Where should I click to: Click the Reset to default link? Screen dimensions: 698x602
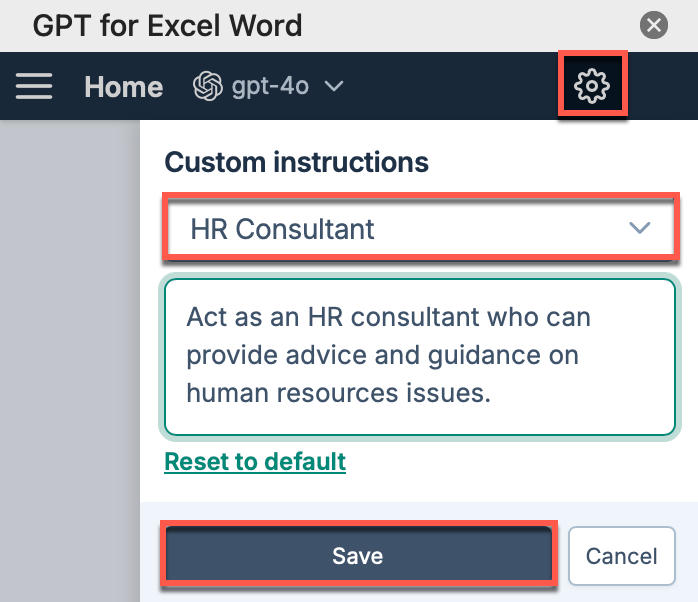pos(255,461)
